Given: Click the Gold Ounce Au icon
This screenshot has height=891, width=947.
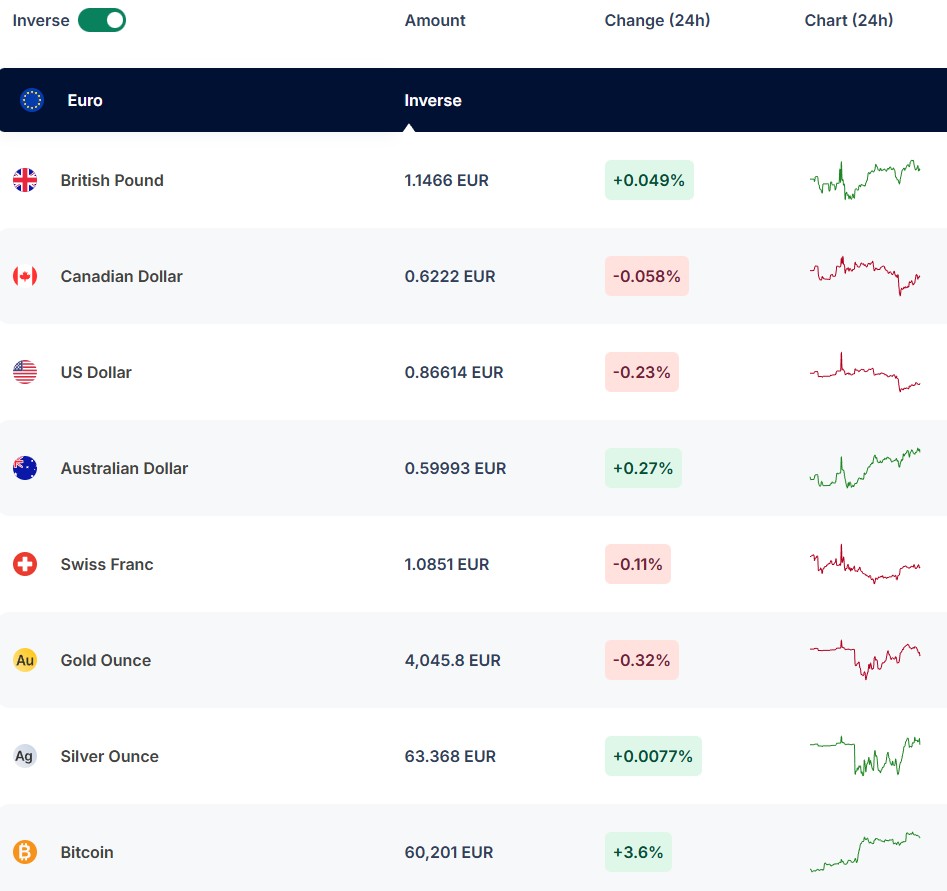Looking at the screenshot, I should [25, 660].
